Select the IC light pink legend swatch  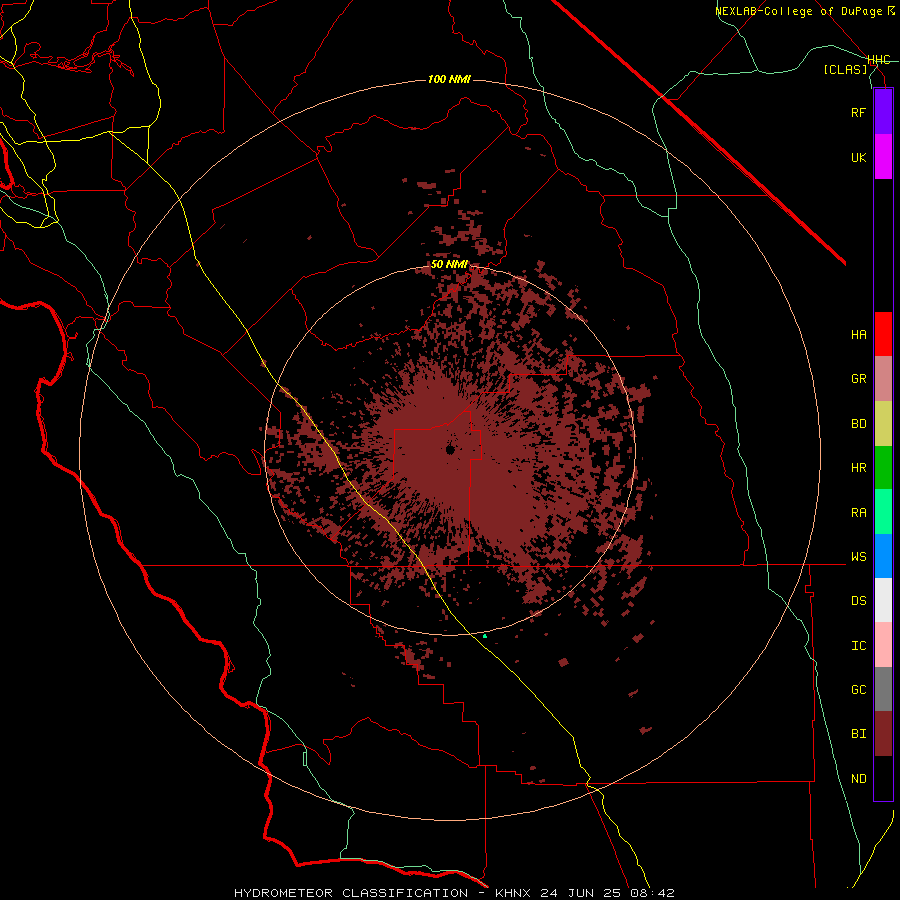click(x=883, y=645)
